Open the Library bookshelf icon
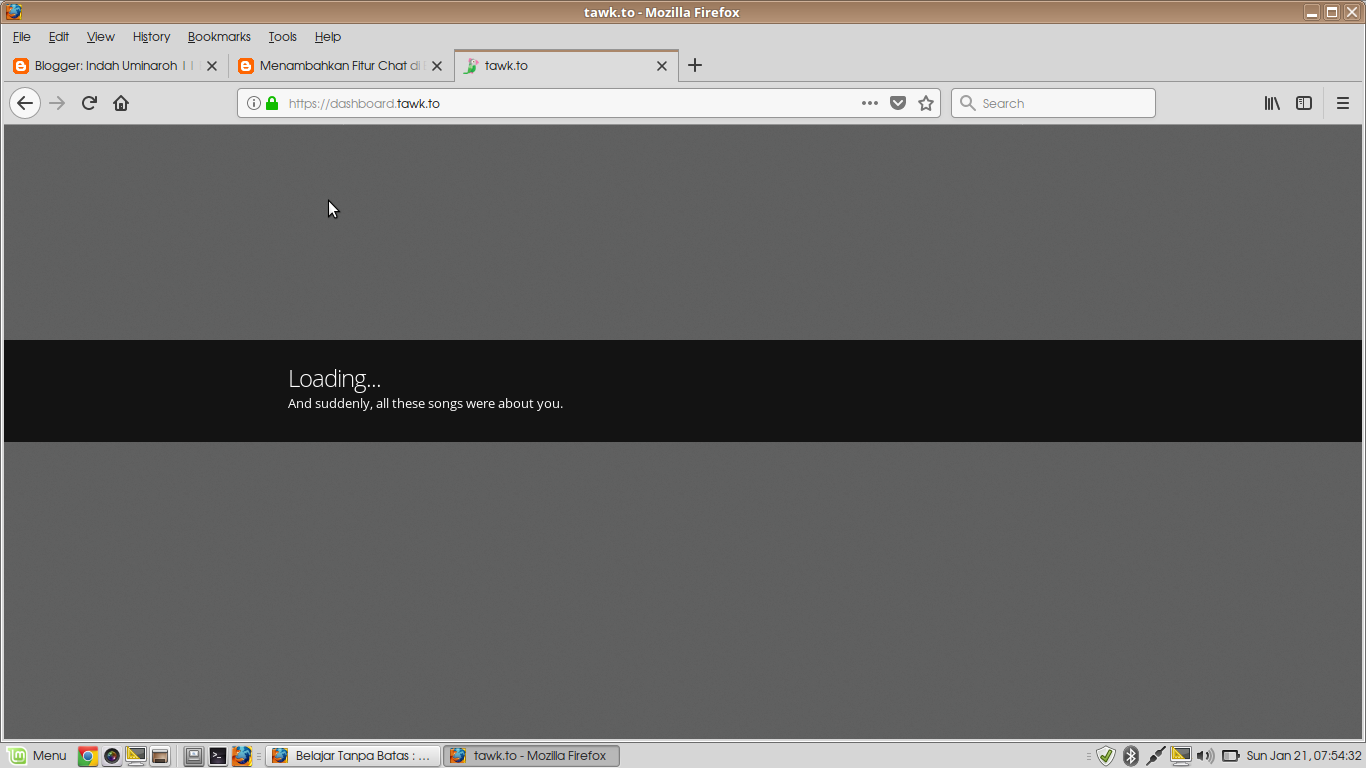 pyautogui.click(x=1272, y=103)
